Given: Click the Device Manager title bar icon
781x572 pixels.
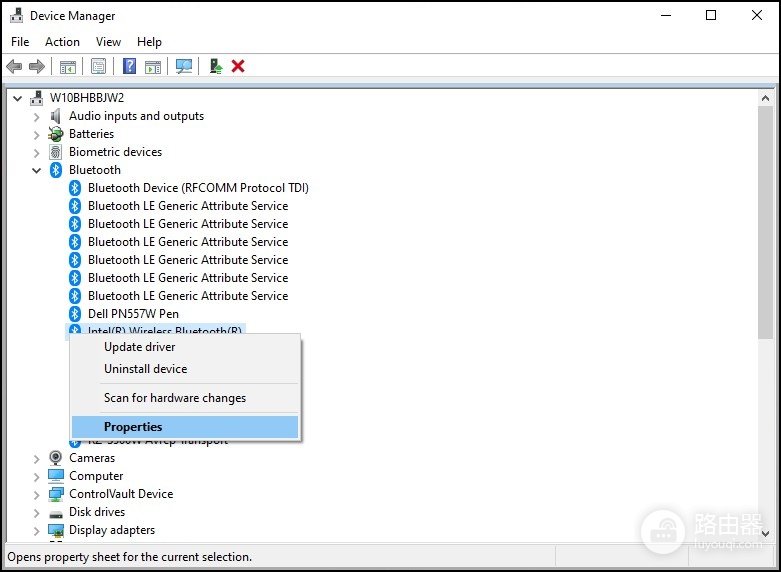Looking at the screenshot, I should (16, 16).
